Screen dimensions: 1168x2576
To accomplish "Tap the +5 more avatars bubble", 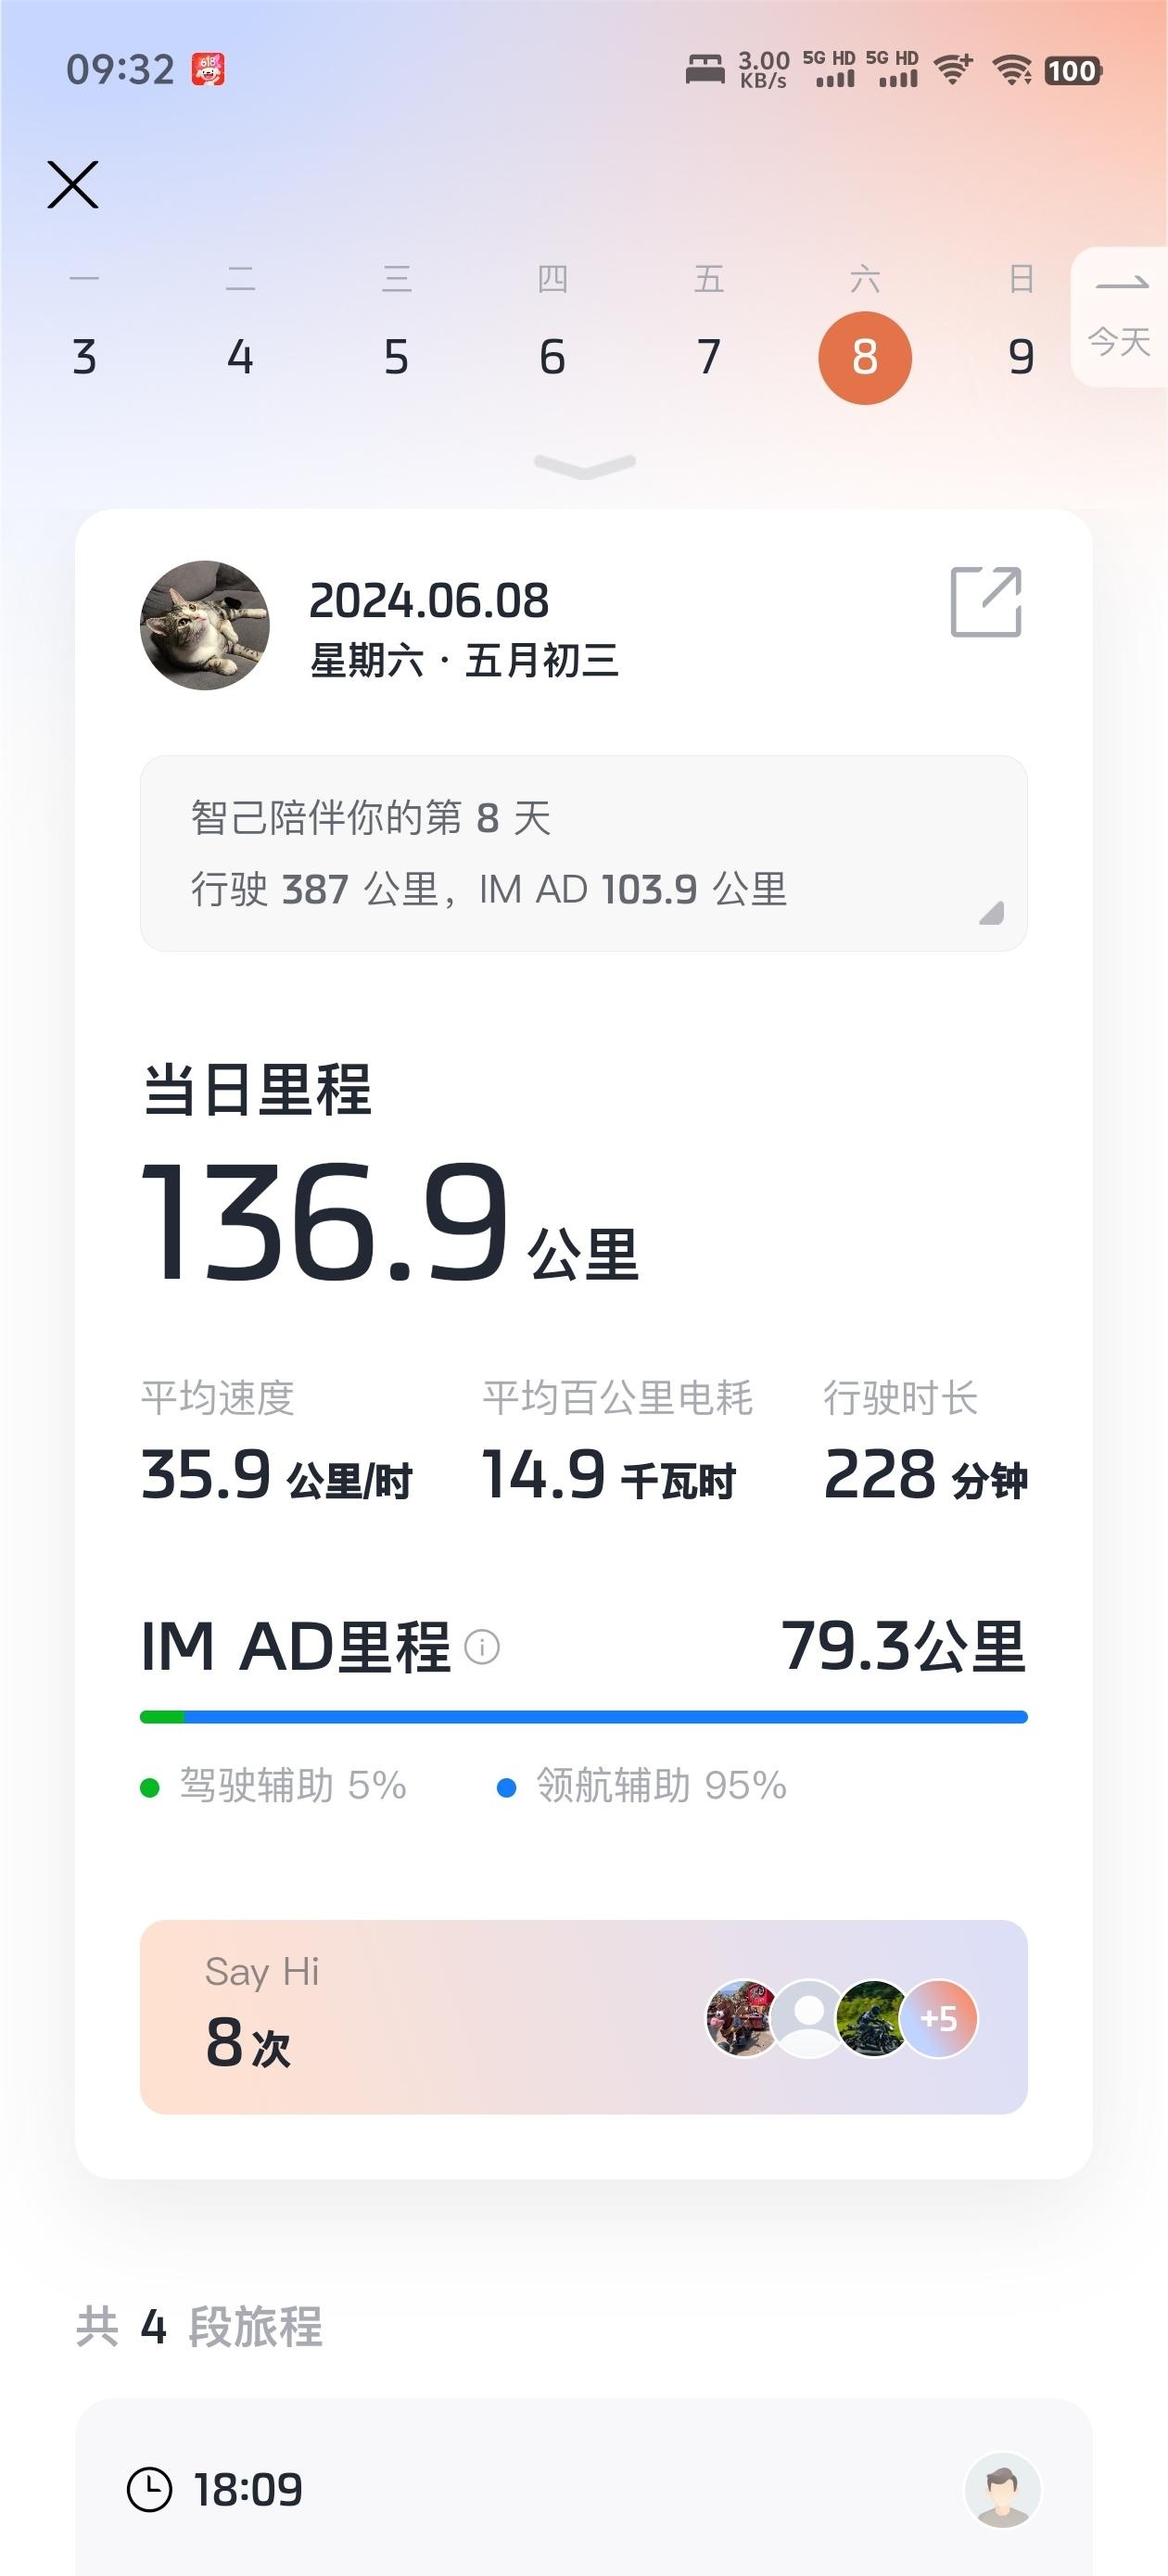I will [938, 2018].
